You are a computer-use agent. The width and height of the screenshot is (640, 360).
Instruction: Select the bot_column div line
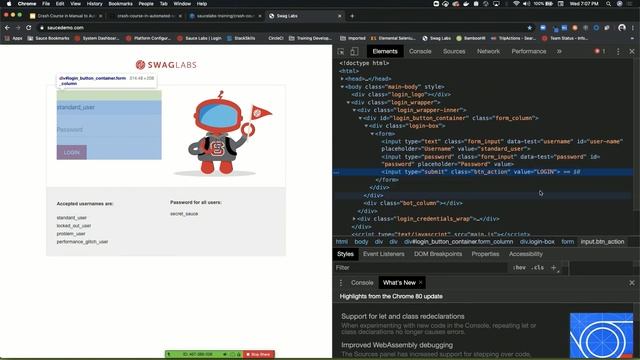tap(413, 203)
